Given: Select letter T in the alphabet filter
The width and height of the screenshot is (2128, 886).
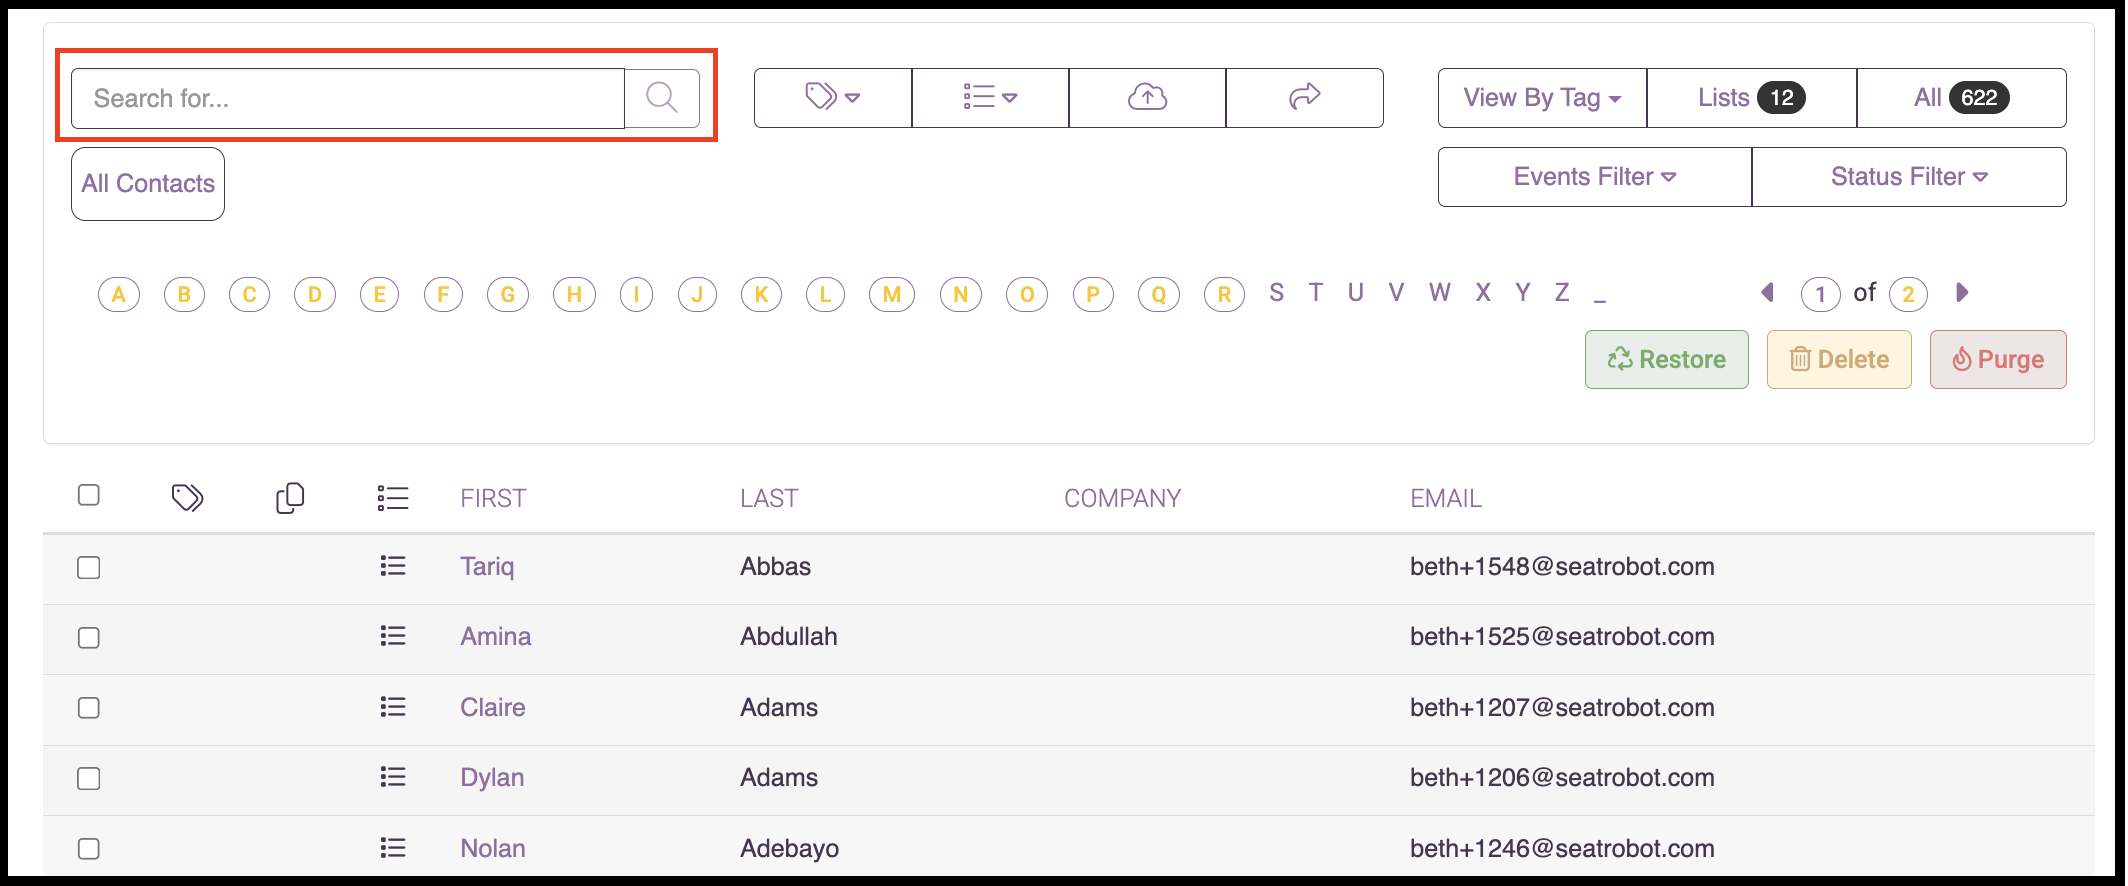Looking at the screenshot, I should coord(1316,293).
